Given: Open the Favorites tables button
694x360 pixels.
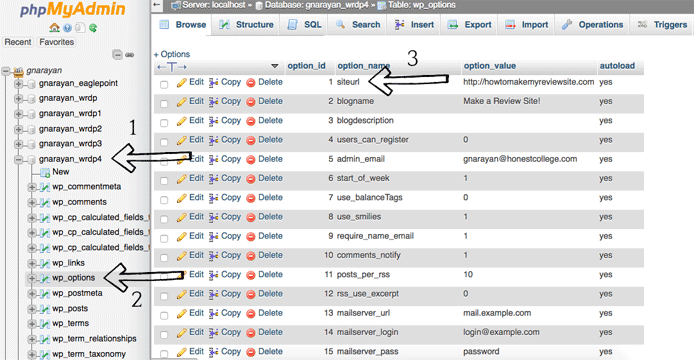Looking at the screenshot, I should pyautogui.click(x=56, y=42).
